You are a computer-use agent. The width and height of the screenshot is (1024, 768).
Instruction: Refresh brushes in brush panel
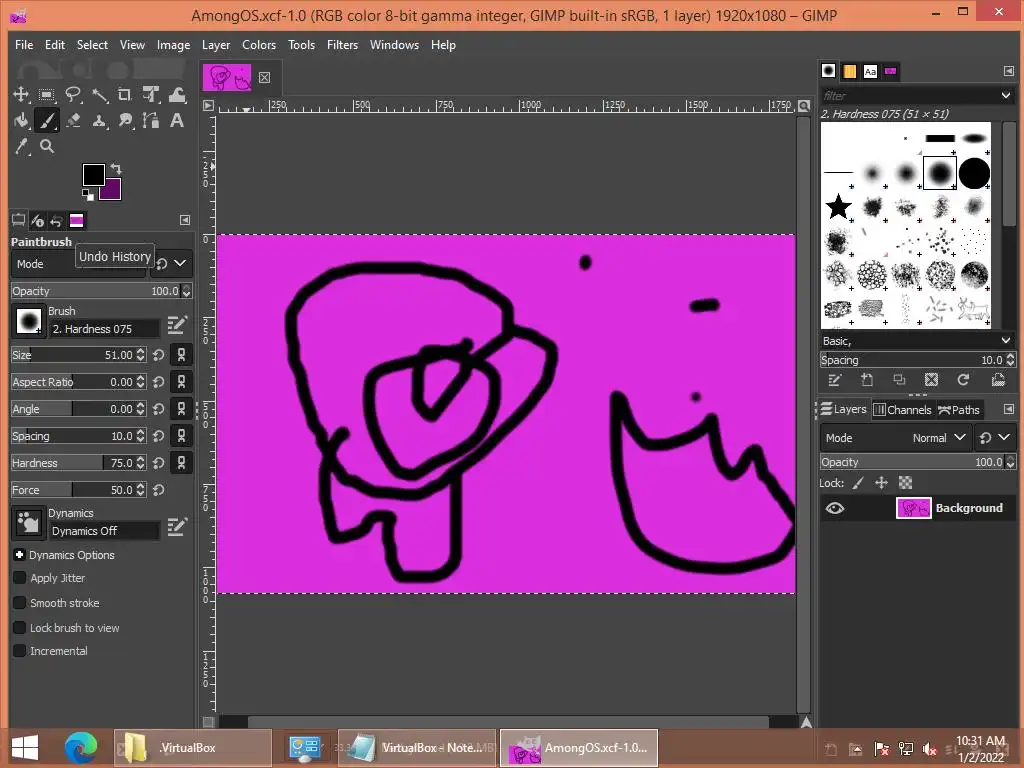pyautogui.click(x=963, y=380)
